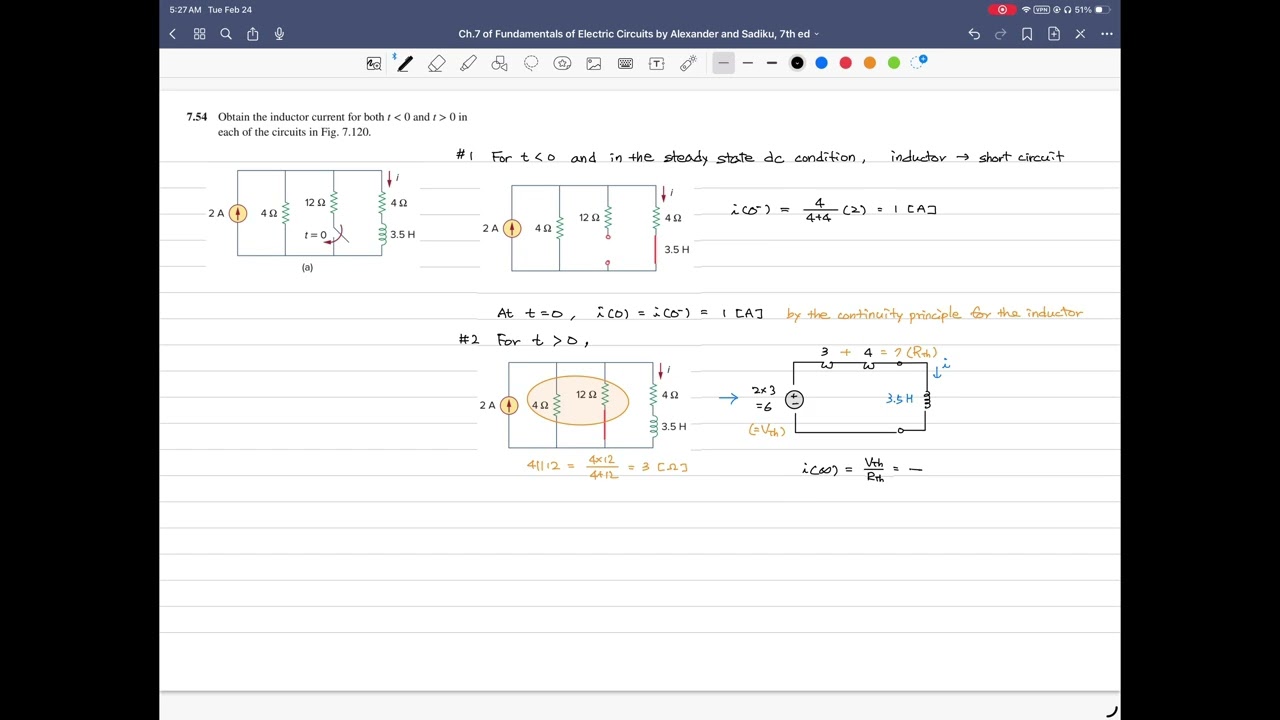Open the page thumbnails grid view

point(199,34)
